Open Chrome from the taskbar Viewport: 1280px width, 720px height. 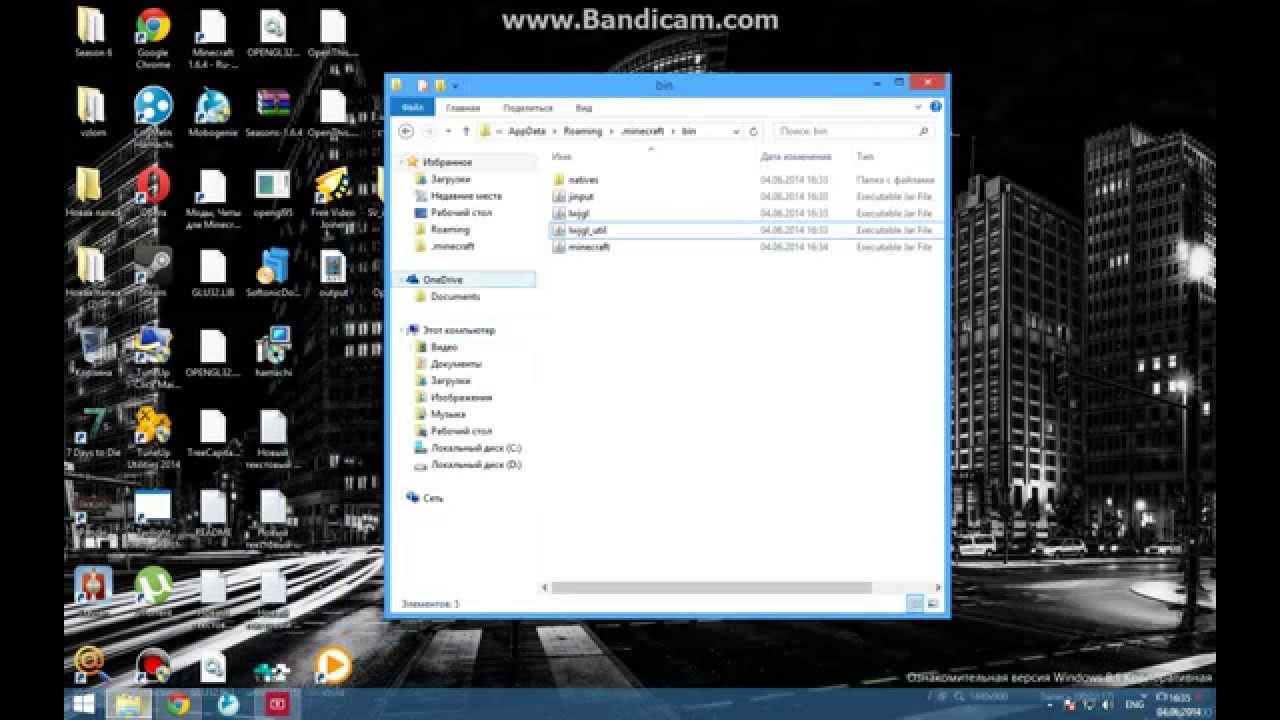(x=178, y=704)
